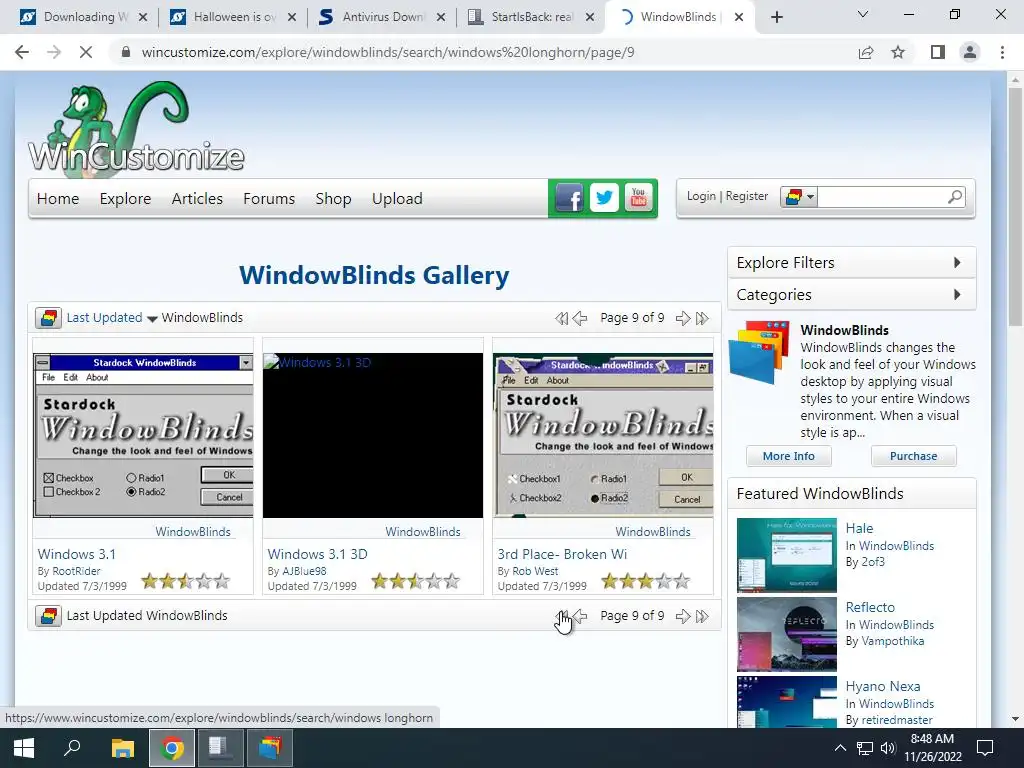Go to previous page using bottom left arrow
Image resolution: width=1024 pixels, height=768 pixels.
579,616
